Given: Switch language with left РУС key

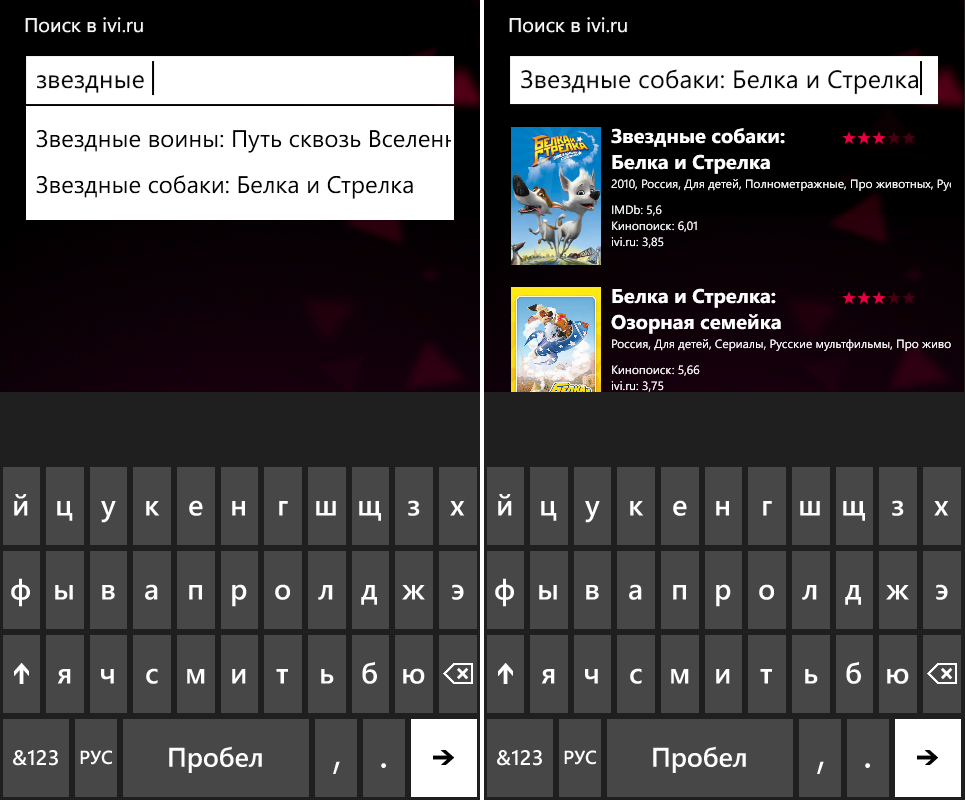Looking at the screenshot, I should pyautogui.click(x=96, y=757).
